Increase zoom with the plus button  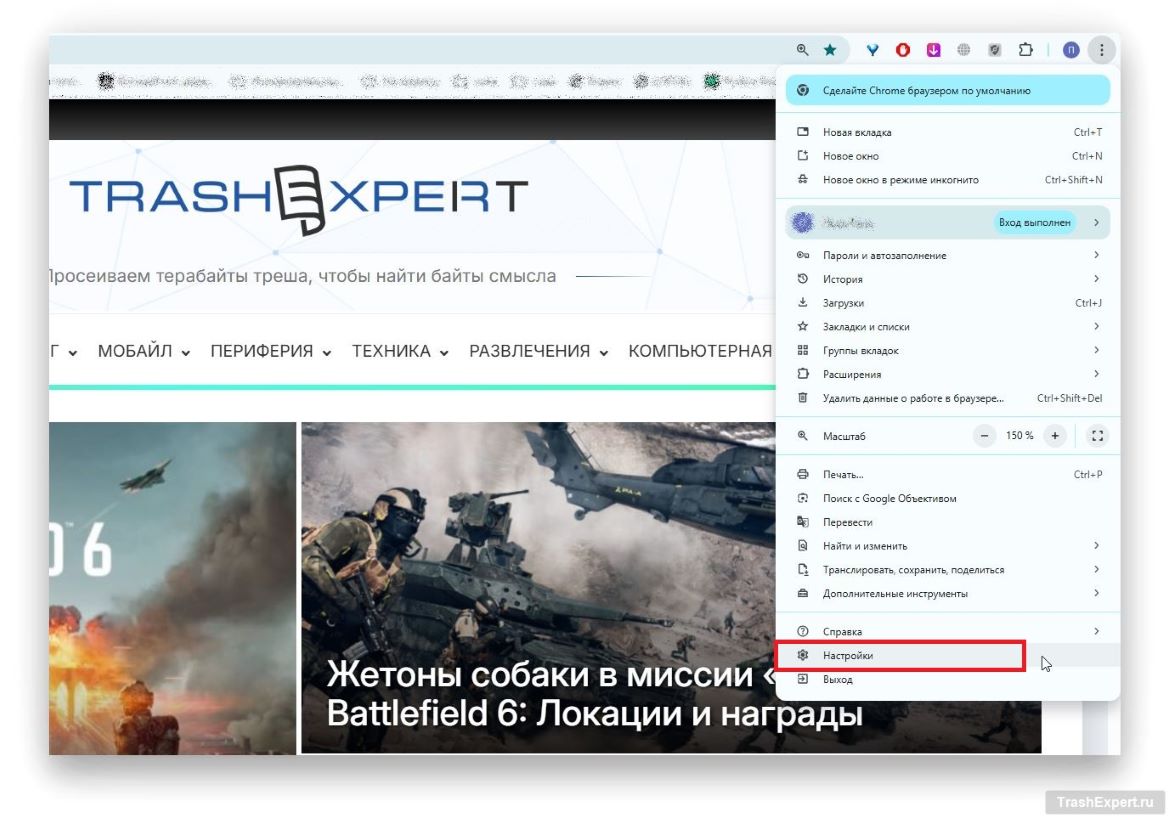point(1054,436)
